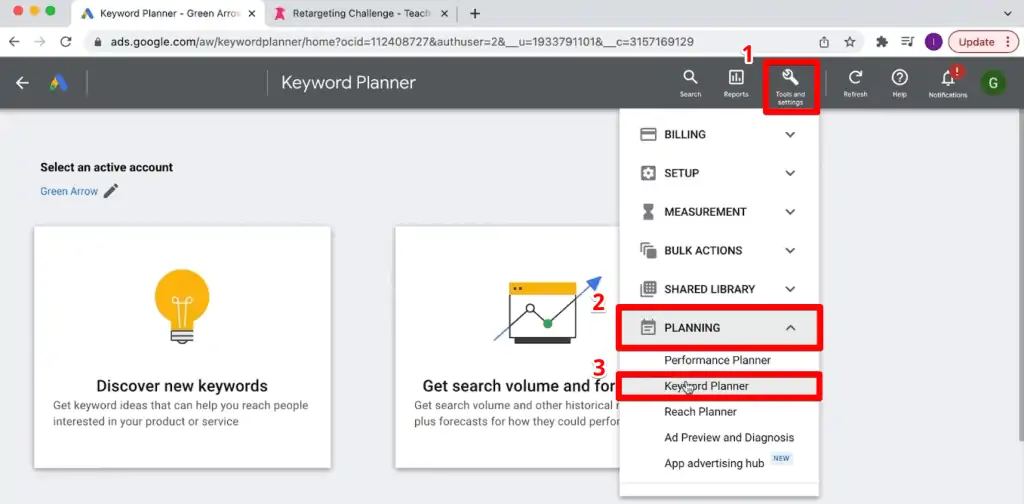This screenshot has height=504, width=1024.
Task: Click the Planning calendar icon
Action: [648, 327]
